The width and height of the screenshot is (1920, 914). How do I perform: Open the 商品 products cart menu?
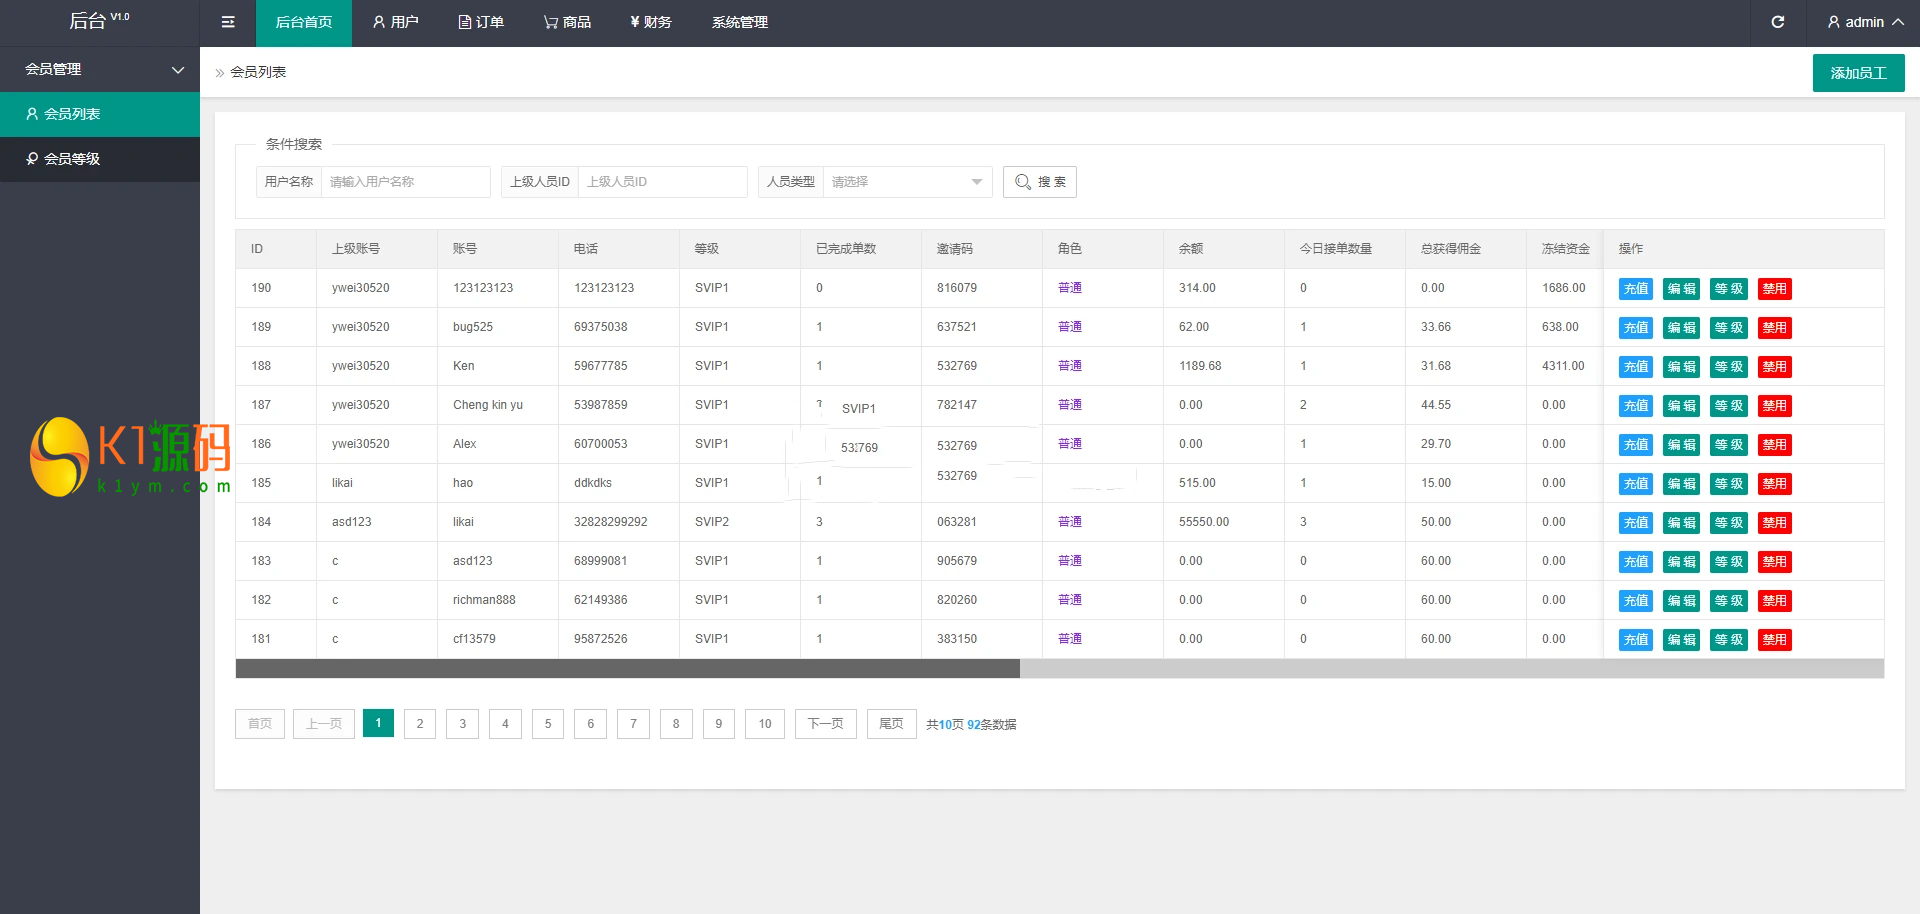[567, 22]
